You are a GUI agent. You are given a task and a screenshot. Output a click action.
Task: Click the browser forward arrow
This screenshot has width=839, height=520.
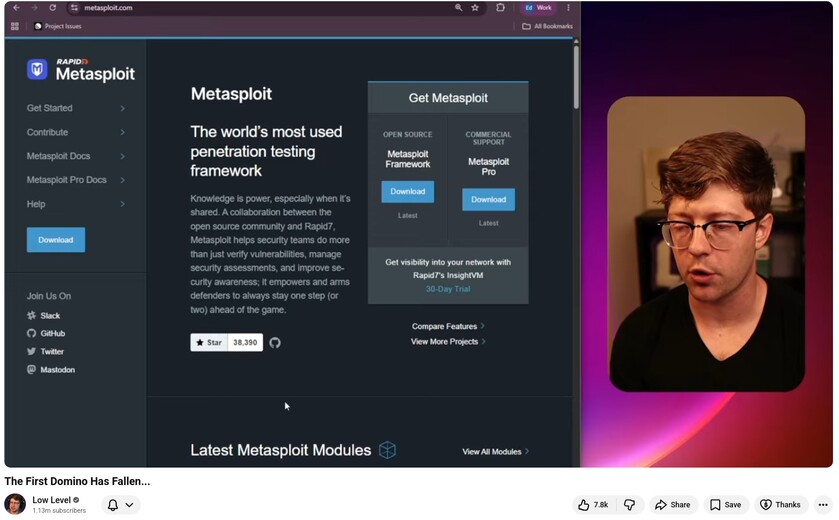tap(34, 7)
